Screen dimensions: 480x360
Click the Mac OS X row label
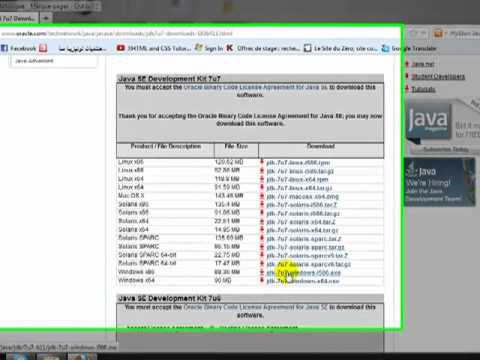[131, 195]
